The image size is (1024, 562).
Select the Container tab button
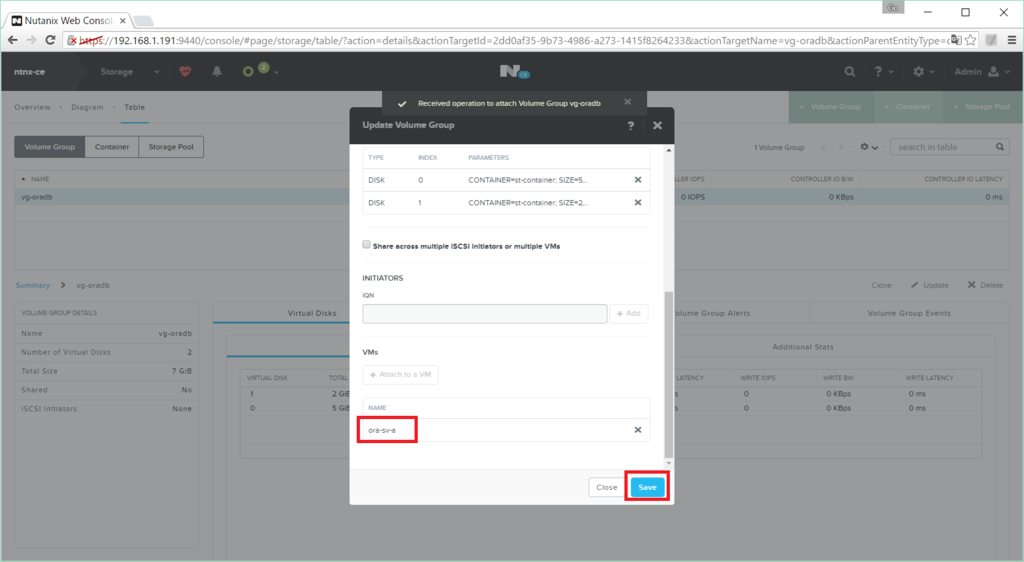[x=112, y=147]
